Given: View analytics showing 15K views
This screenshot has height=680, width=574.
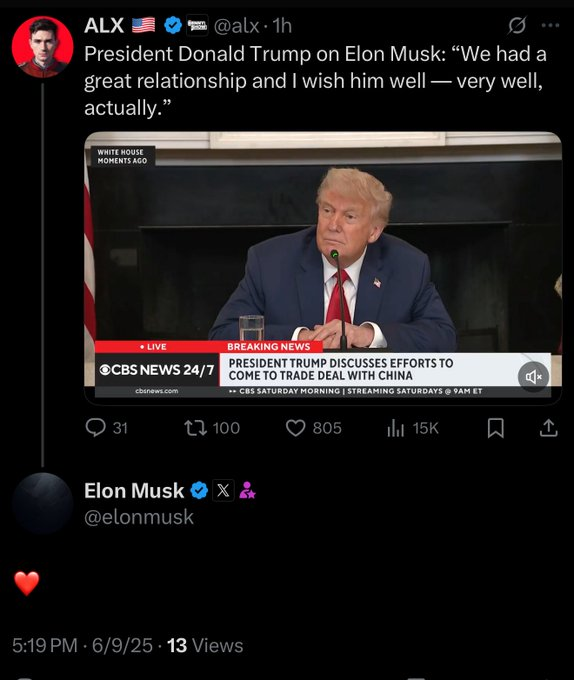Looking at the screenshot, I should 412,428.
